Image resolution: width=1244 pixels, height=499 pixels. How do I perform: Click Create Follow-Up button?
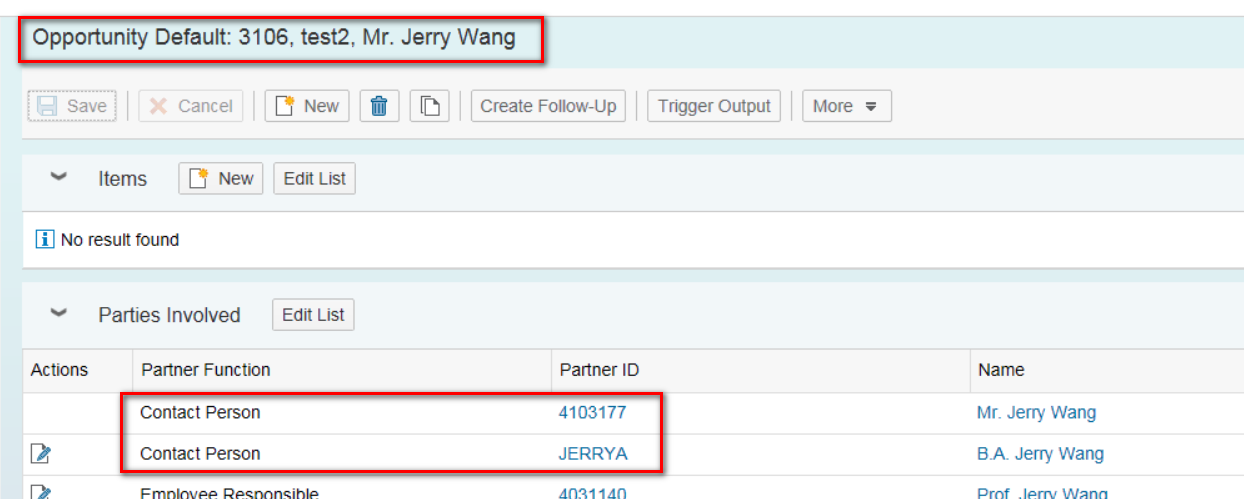(x=548, y=106)
